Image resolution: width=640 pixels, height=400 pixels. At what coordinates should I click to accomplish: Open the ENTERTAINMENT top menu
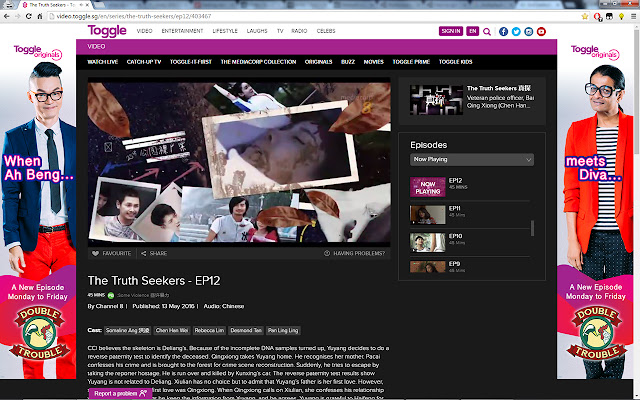(x=182, y=31)
